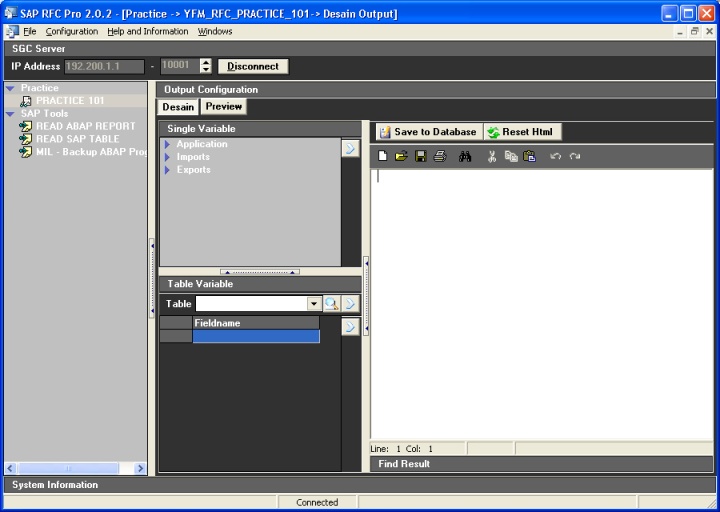Open the Table dropdown list
Image resolution: width=720 pixels, height=512 pixels.
click(x=314, y=303)
